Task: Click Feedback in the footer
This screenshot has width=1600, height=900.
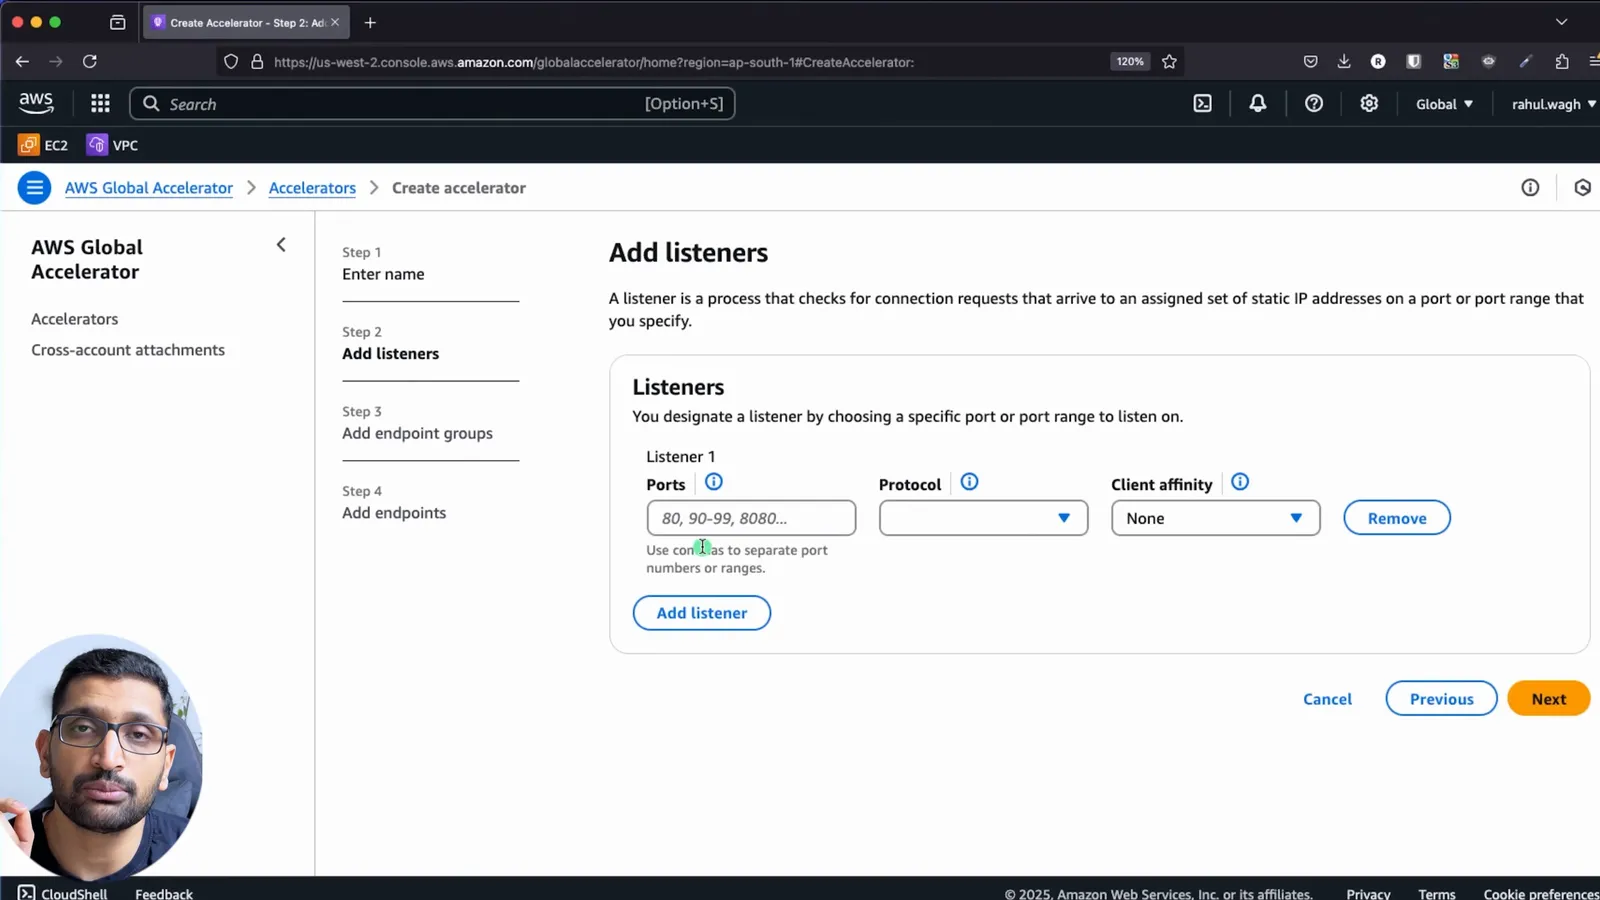Action: (164, 893)
